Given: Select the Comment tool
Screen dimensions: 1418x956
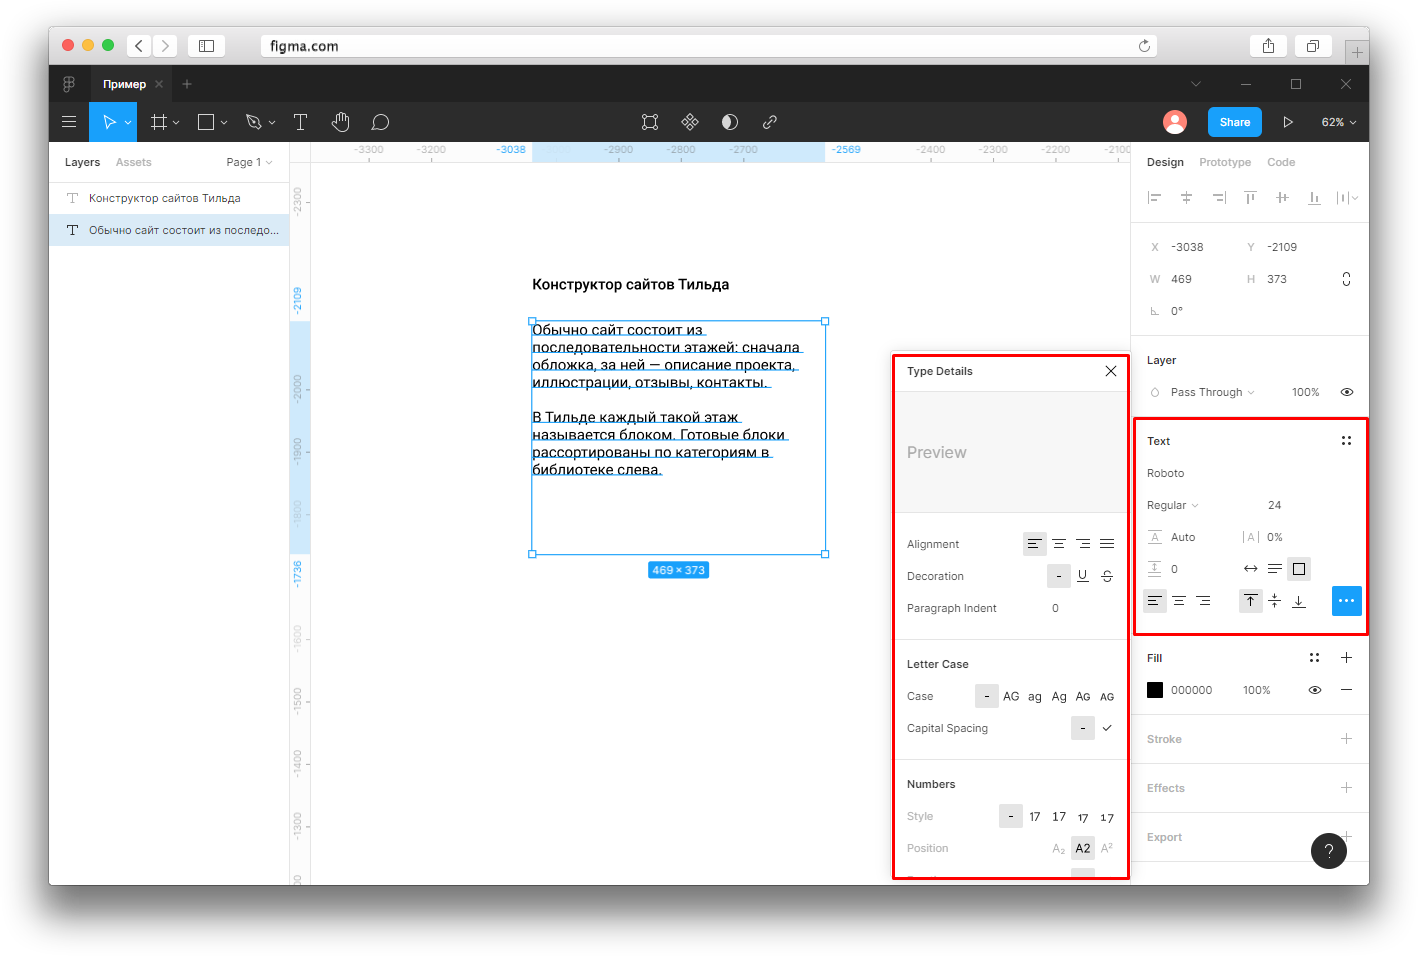Looking at the screenshot, I should click(380, 122).
